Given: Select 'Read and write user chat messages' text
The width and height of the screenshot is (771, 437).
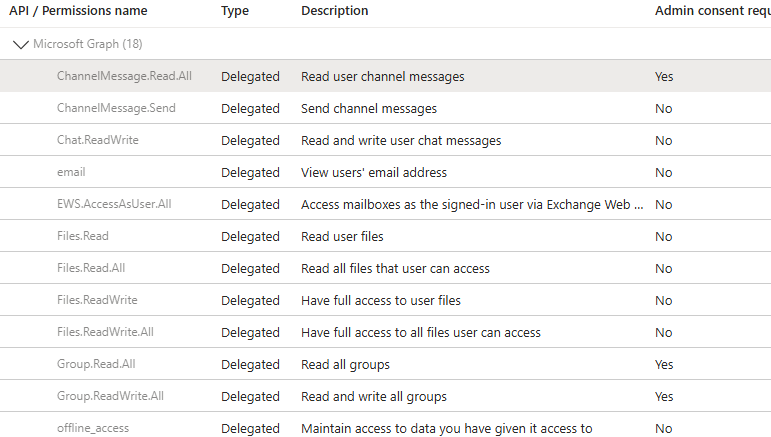Looking at the screenshot, I should (401, 141).
